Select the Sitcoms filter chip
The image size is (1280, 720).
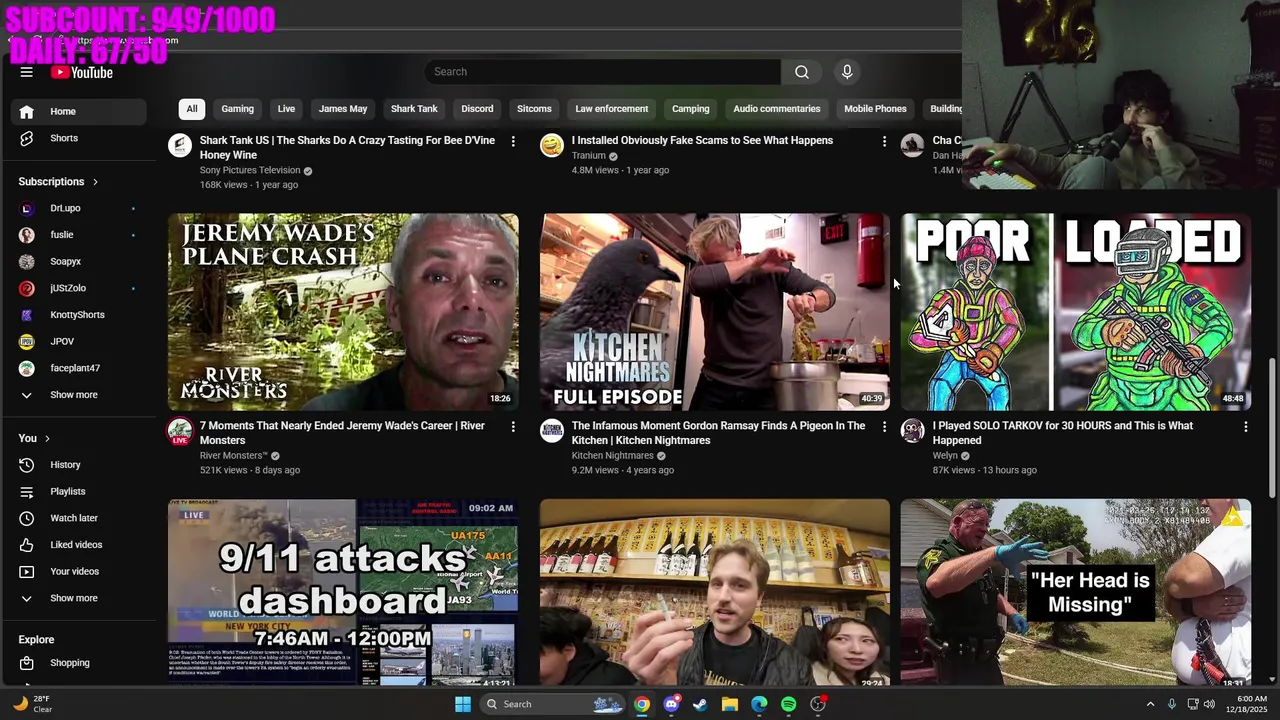click(x=534, y=109)
